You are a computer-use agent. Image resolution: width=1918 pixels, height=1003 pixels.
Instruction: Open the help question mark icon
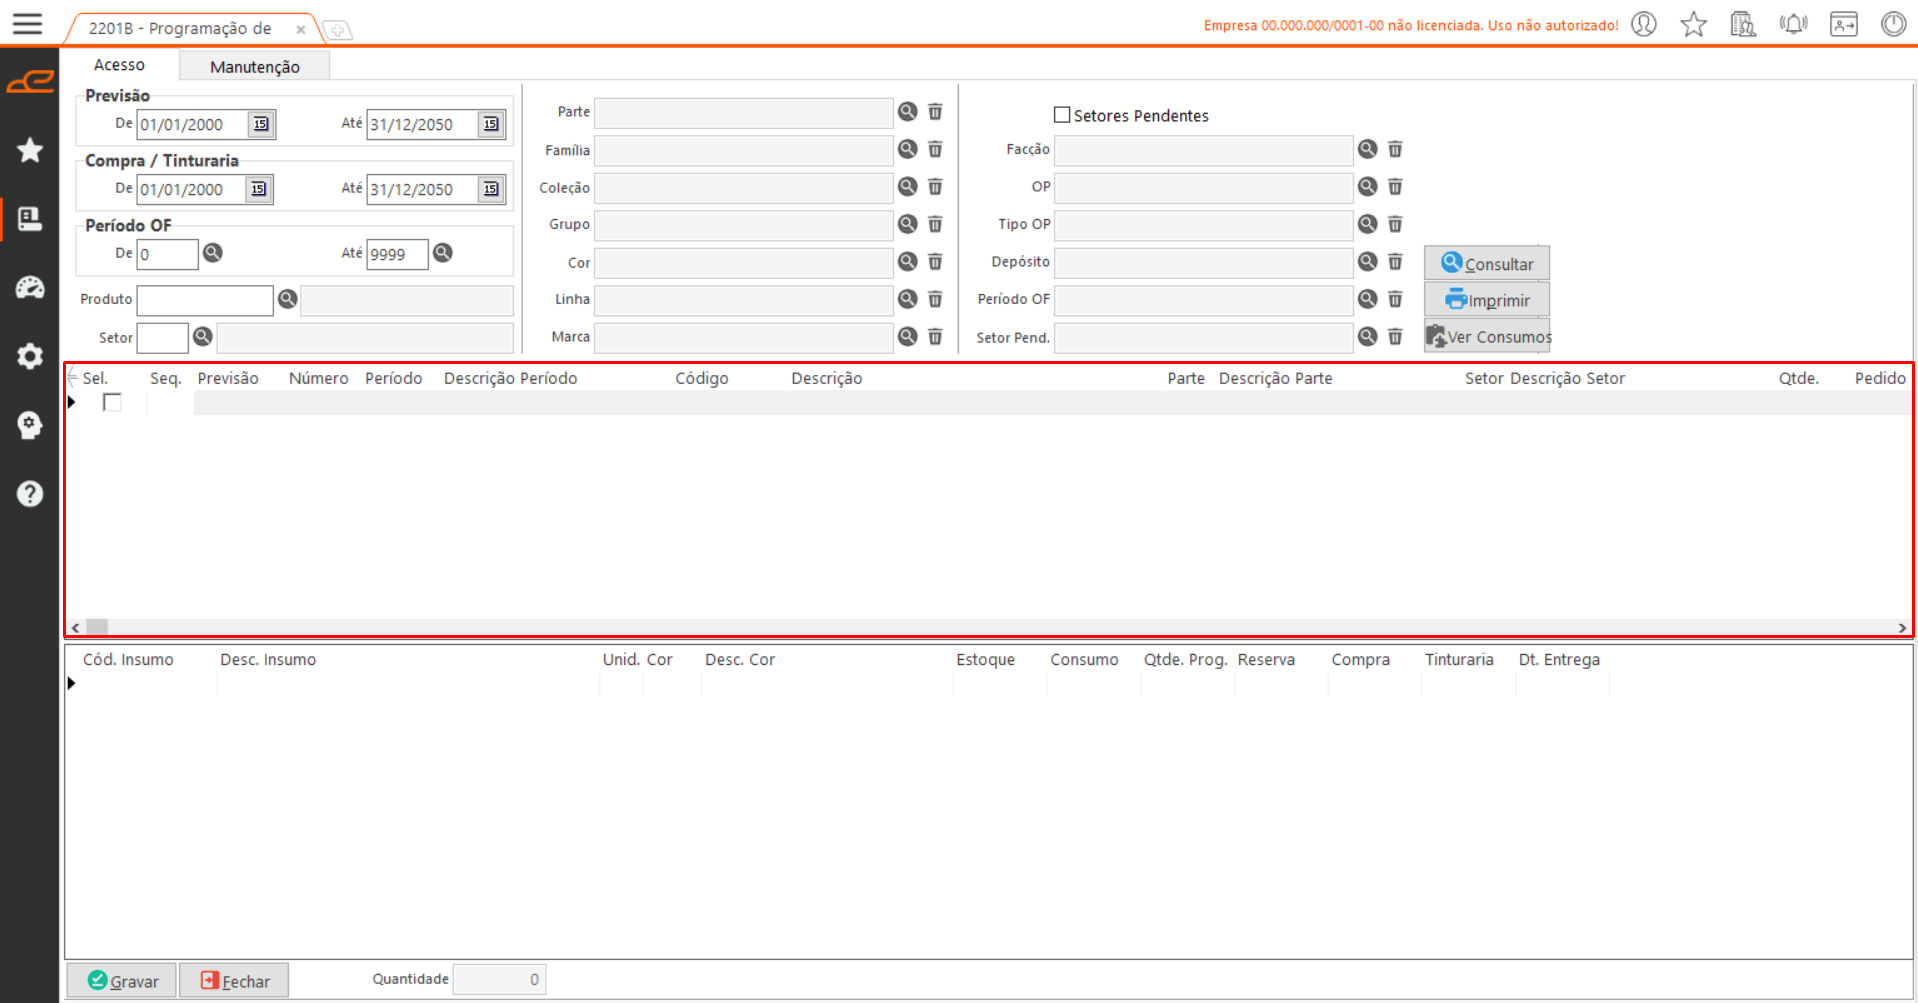coord(30,494)
